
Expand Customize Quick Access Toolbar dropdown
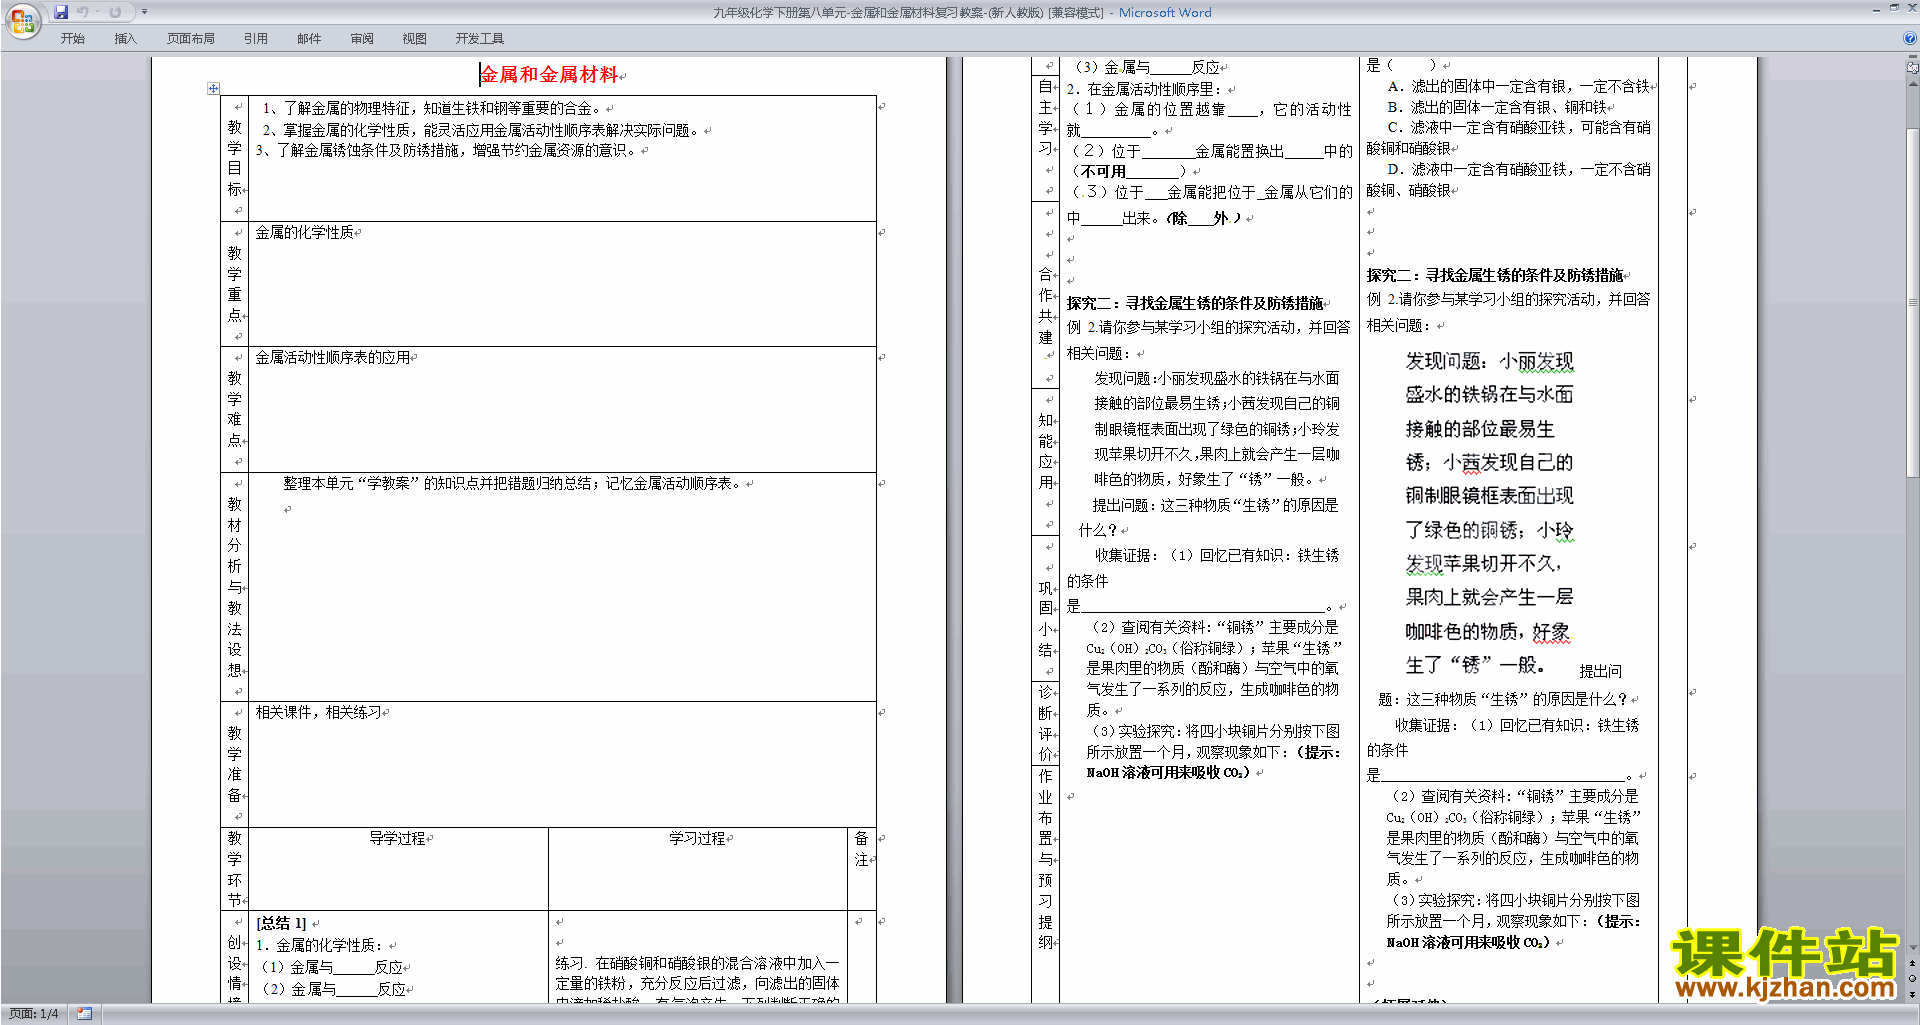coord(144,12)
